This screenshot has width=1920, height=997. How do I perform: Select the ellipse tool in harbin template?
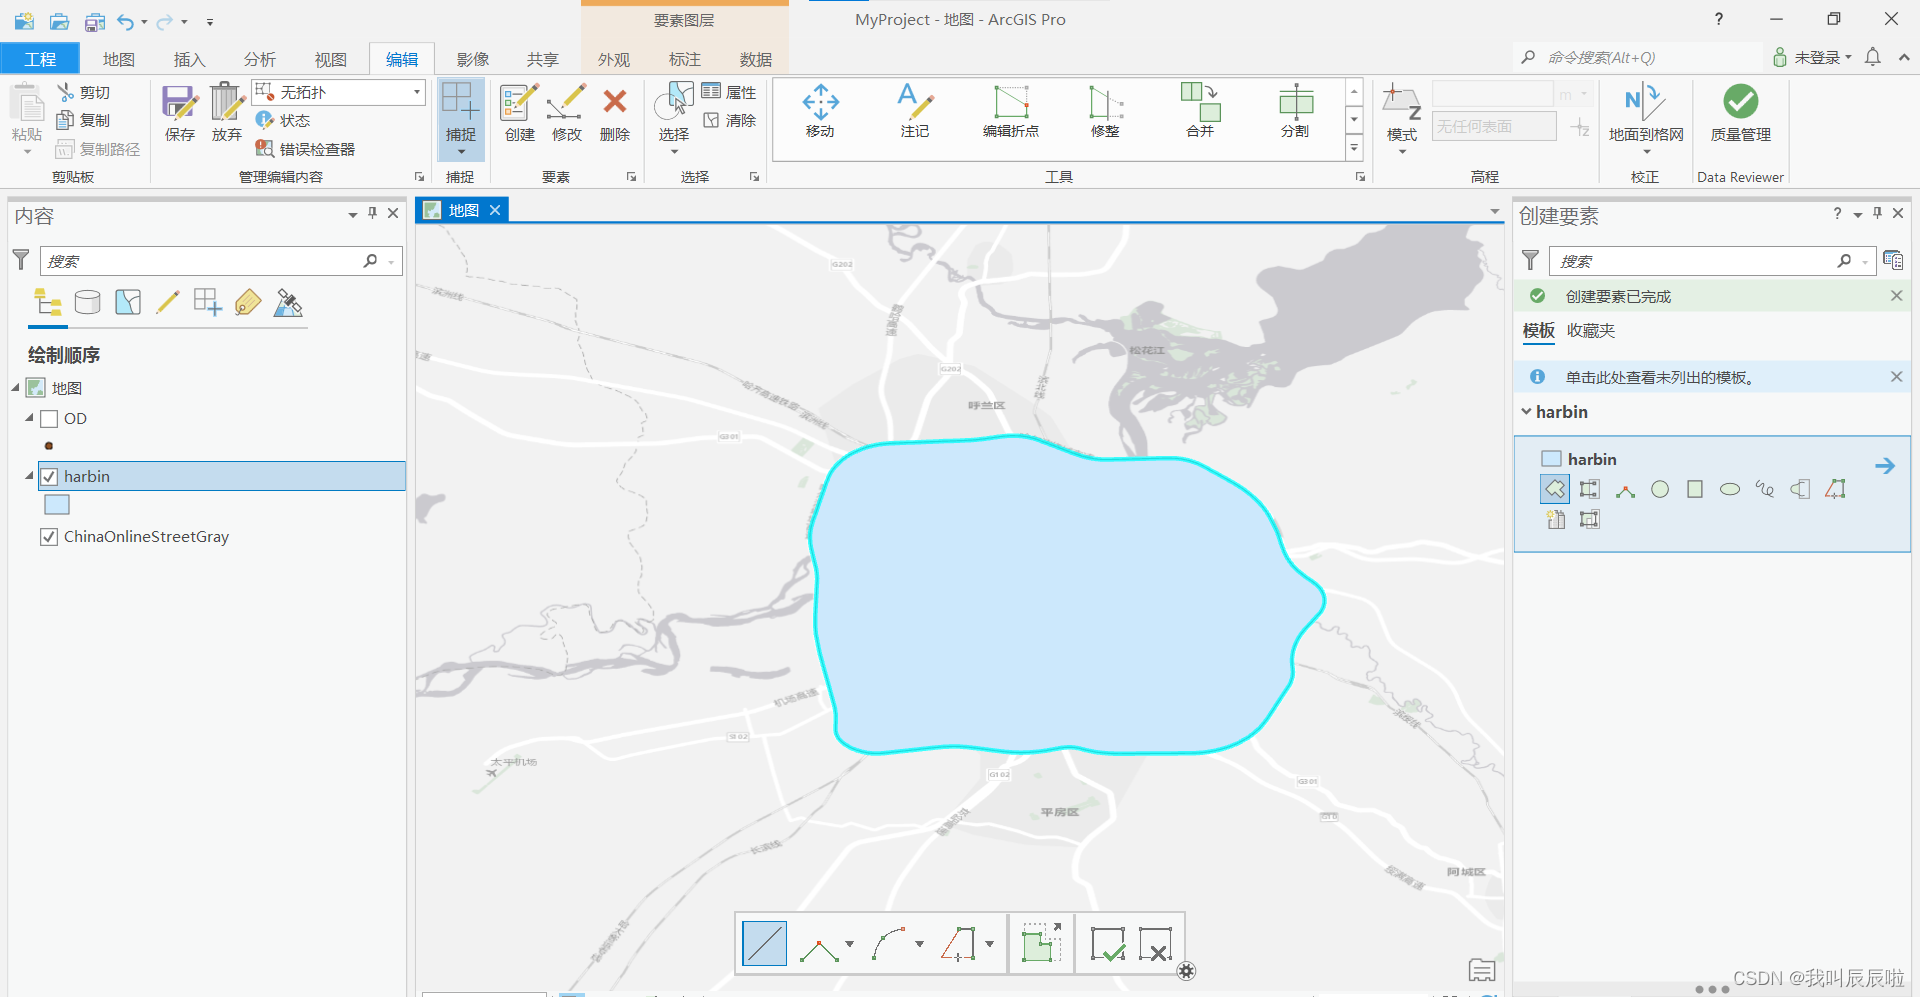coord(1730,489)
